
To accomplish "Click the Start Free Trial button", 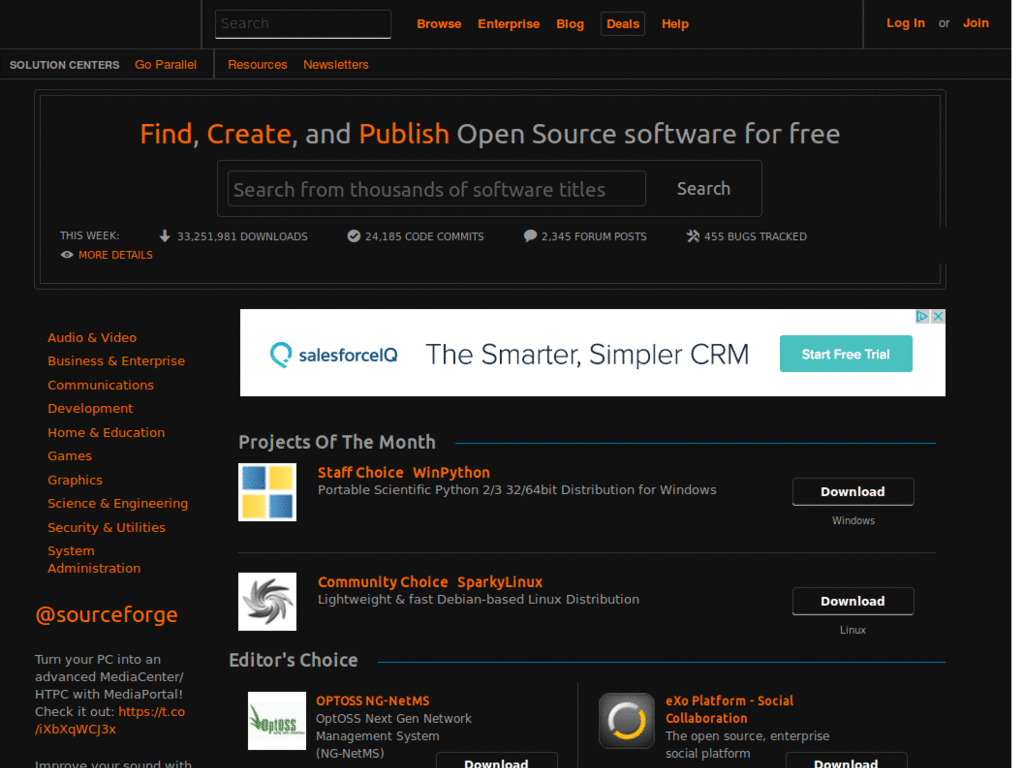I will (x=845, y=353).
